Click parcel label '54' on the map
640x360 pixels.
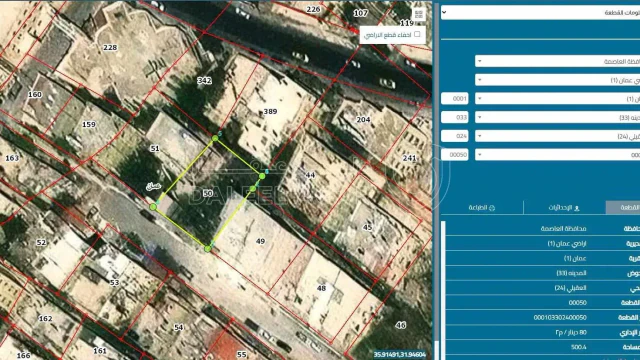[x=178, y=327]
